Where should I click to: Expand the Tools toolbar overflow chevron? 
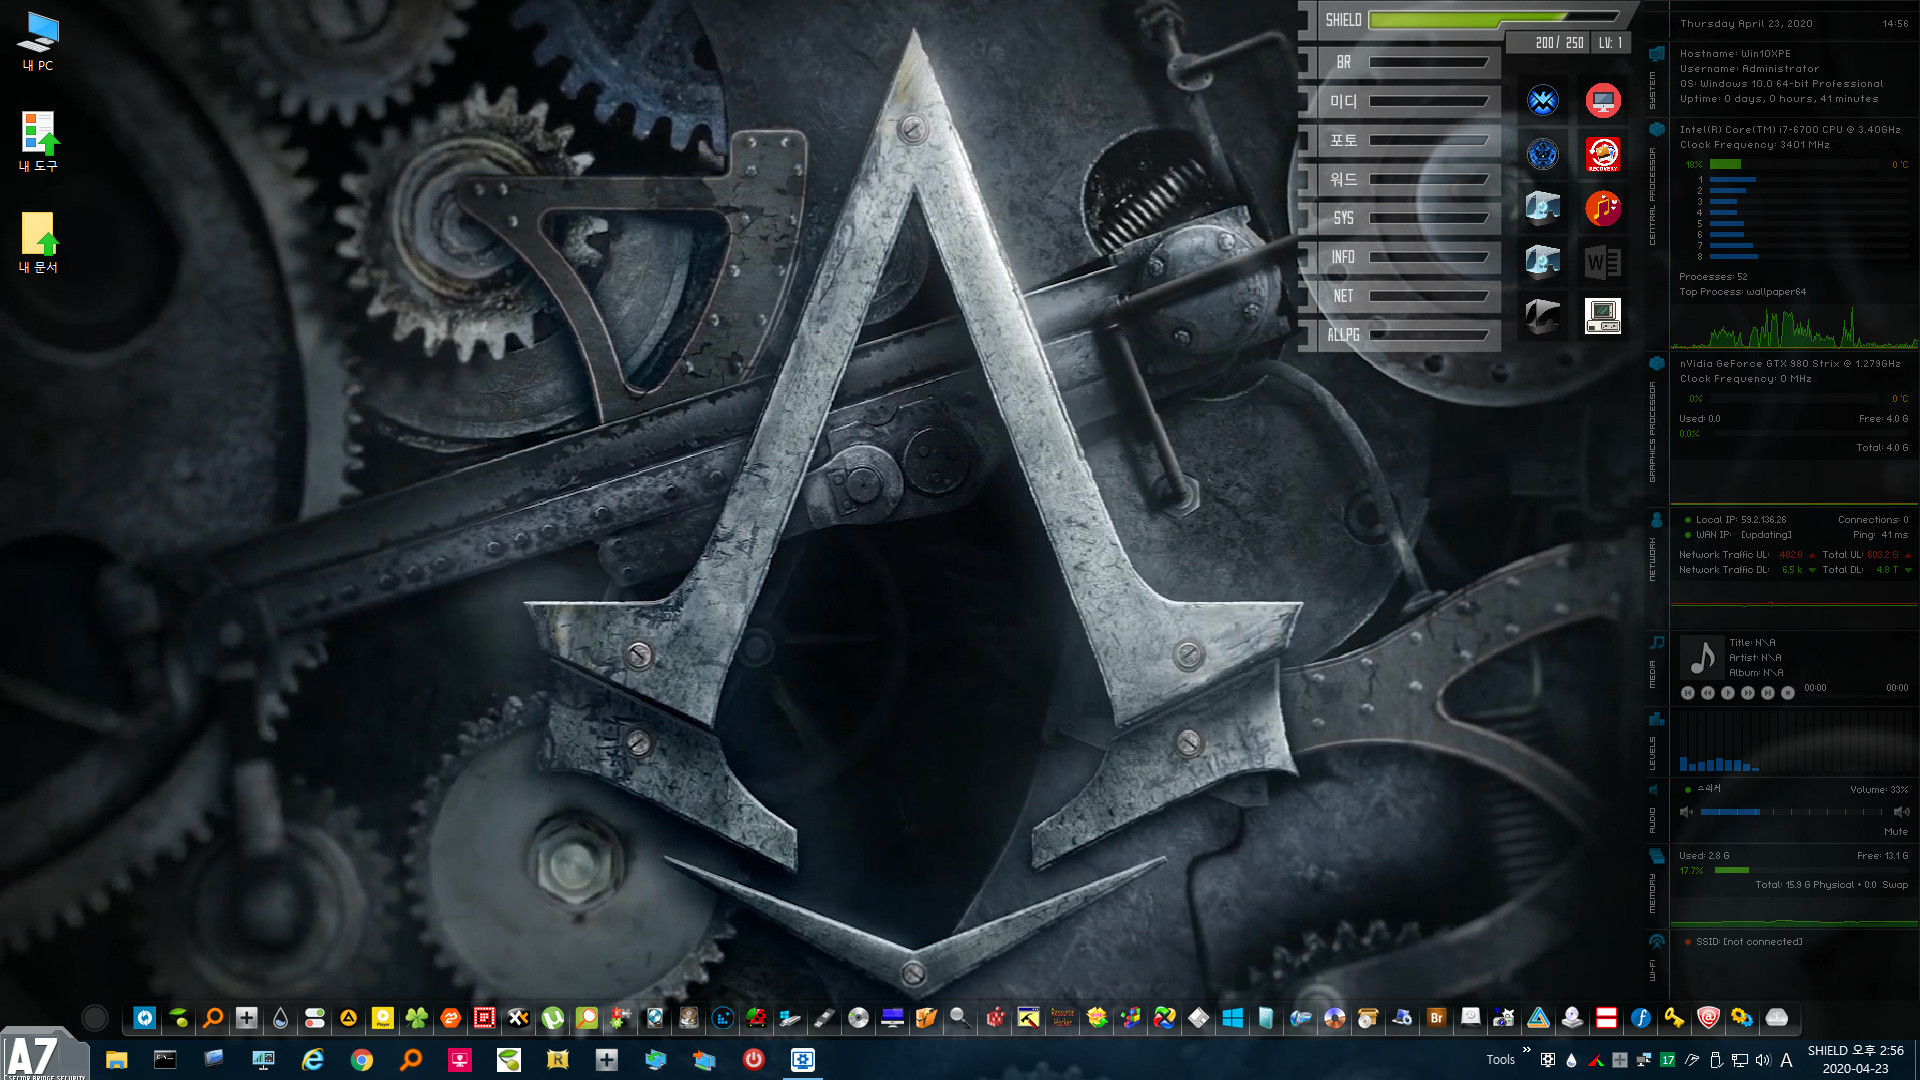click(x=1527, y=1050)
